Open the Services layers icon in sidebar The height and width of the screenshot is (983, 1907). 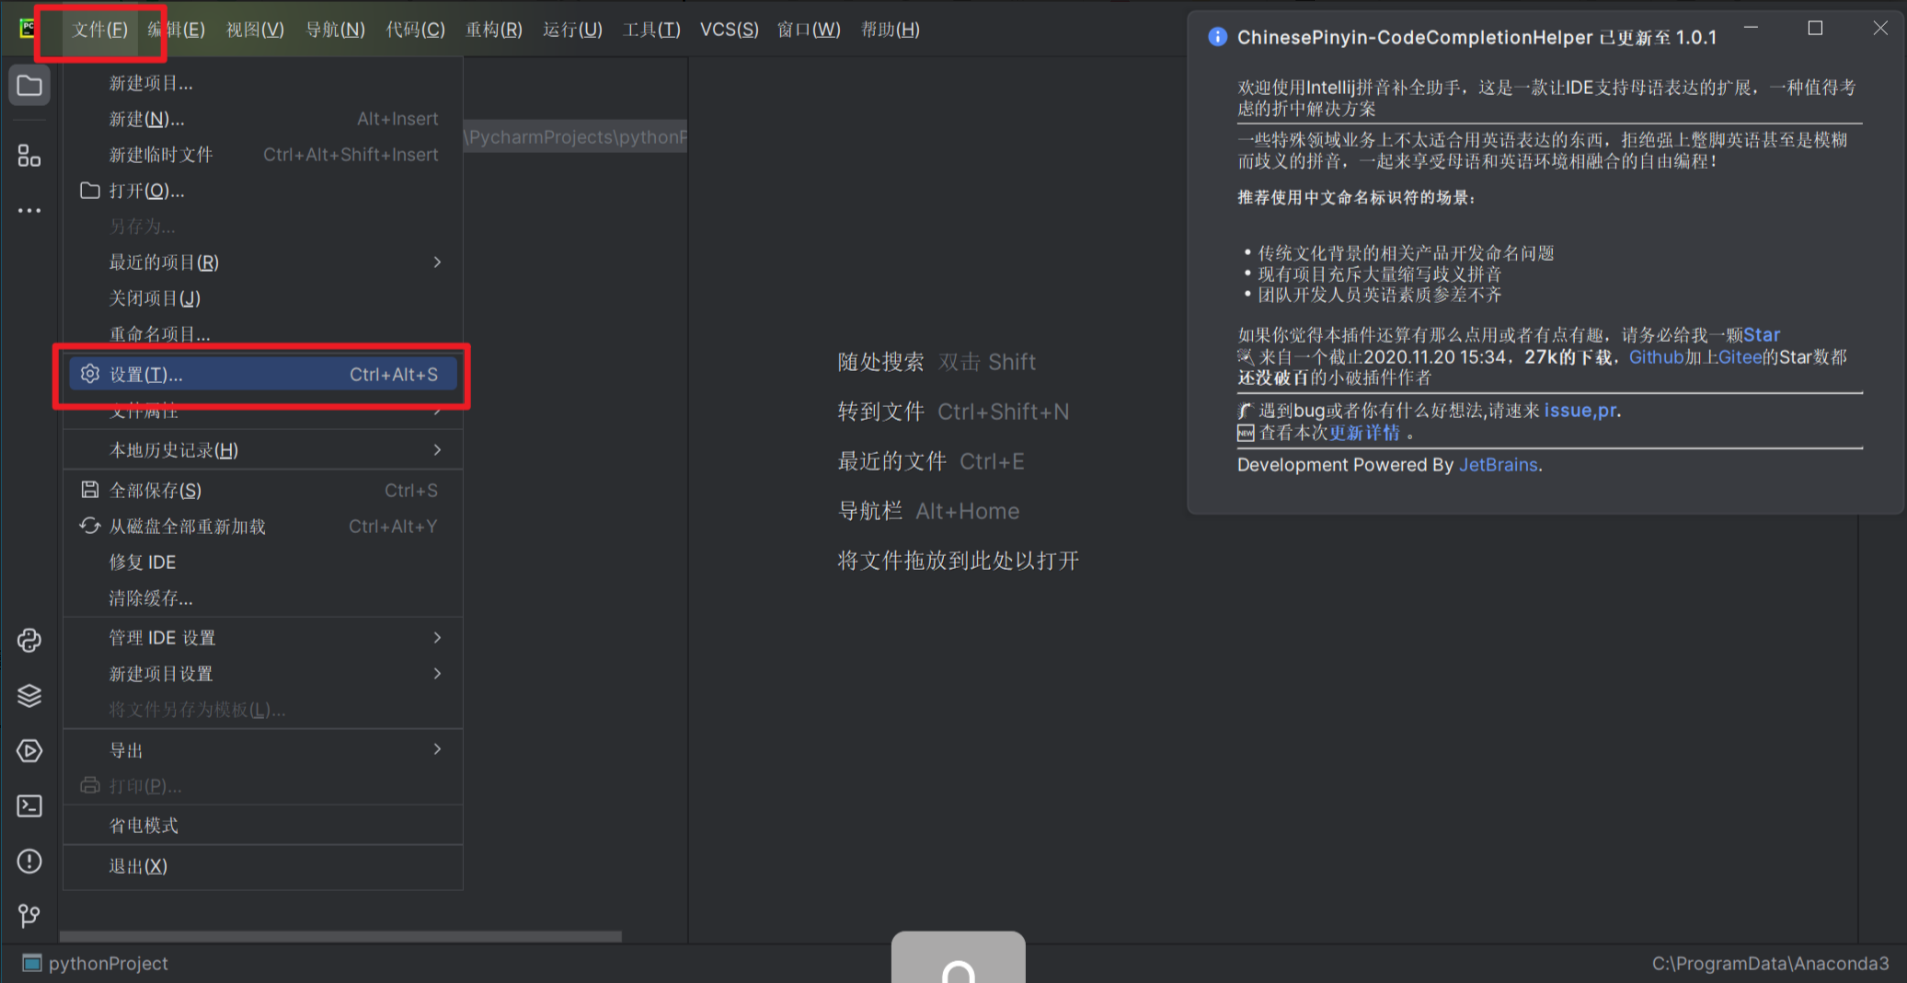28,695
